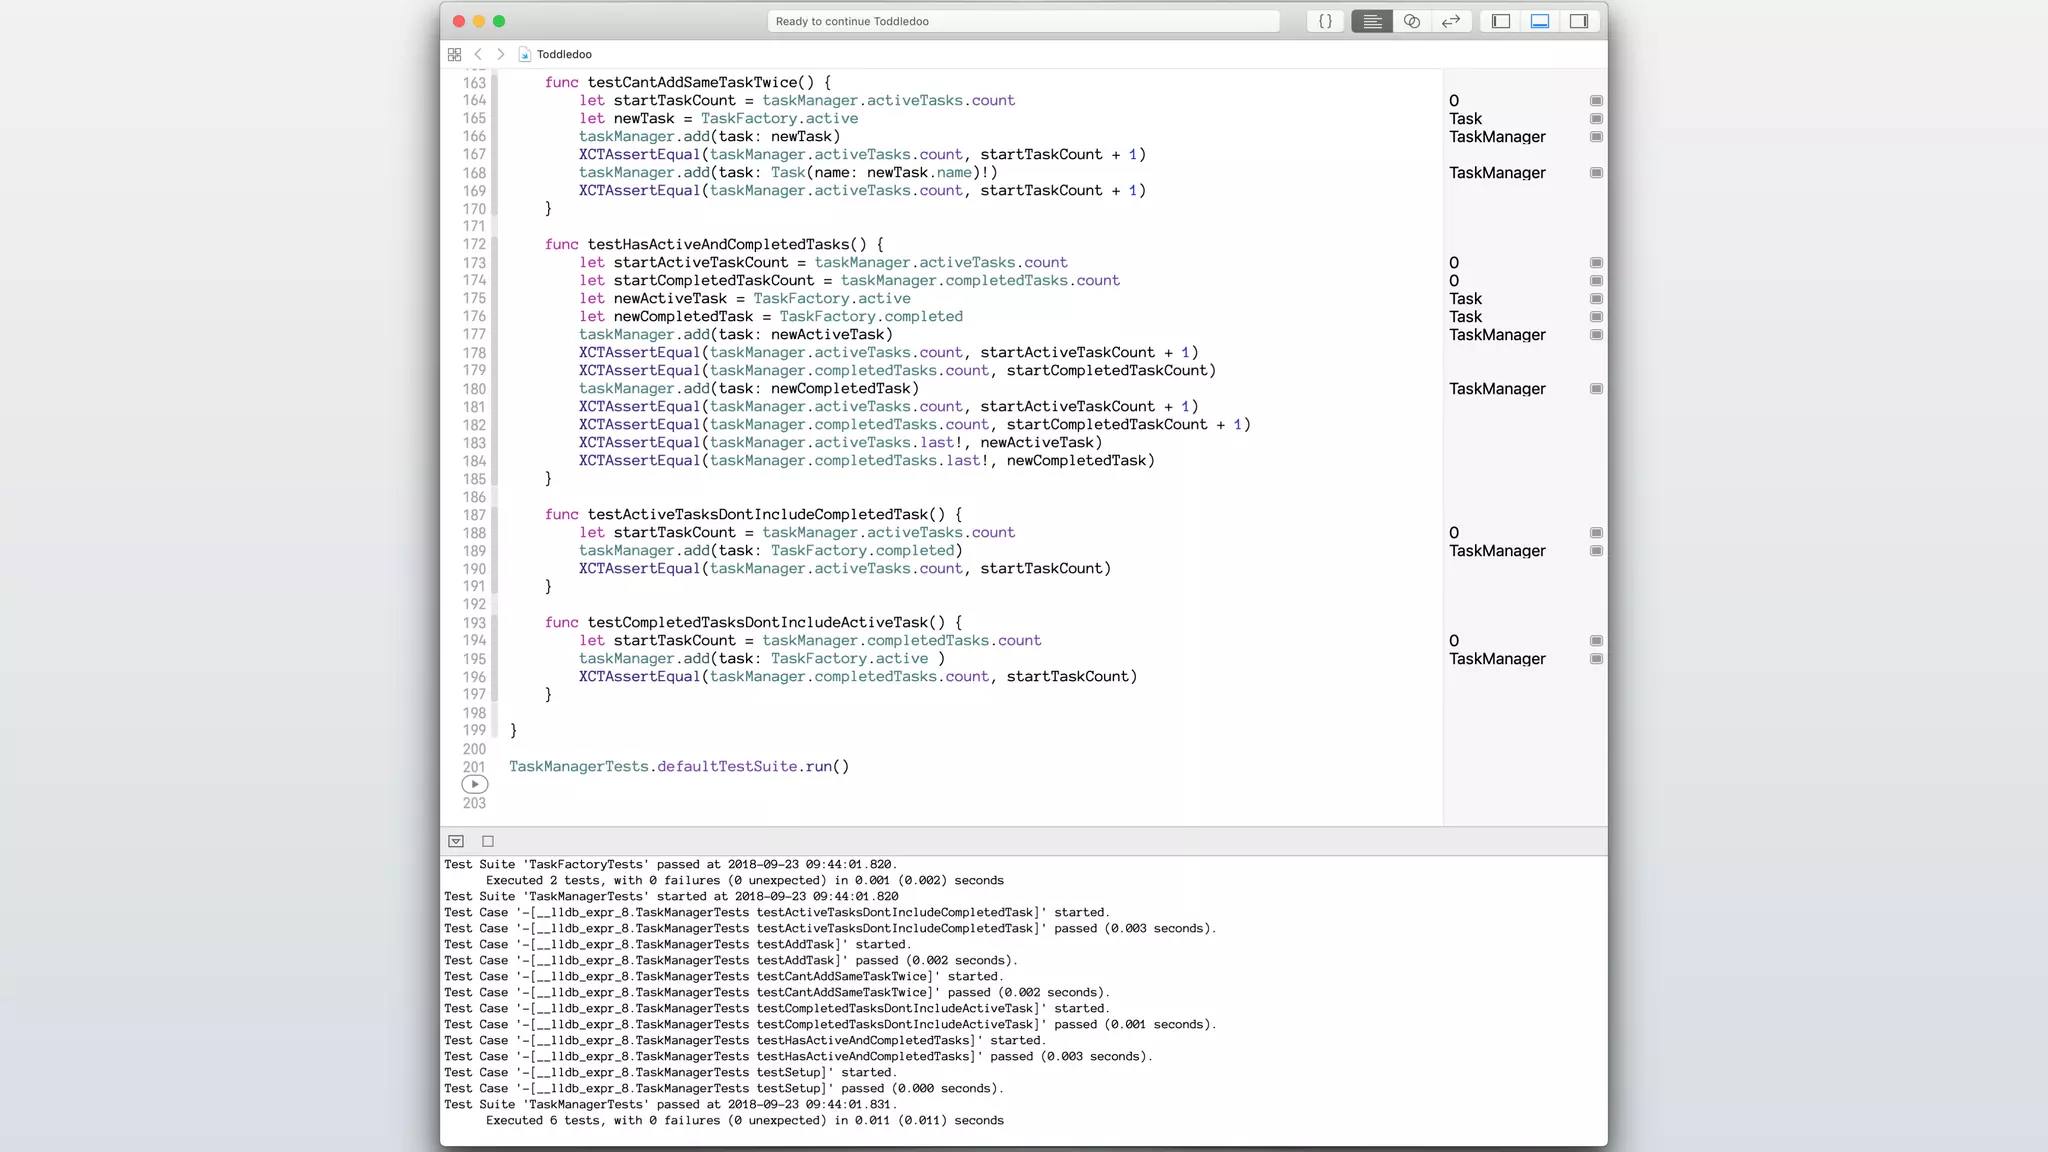Toggle the left navigator panel

click(x=1501, y=21)
